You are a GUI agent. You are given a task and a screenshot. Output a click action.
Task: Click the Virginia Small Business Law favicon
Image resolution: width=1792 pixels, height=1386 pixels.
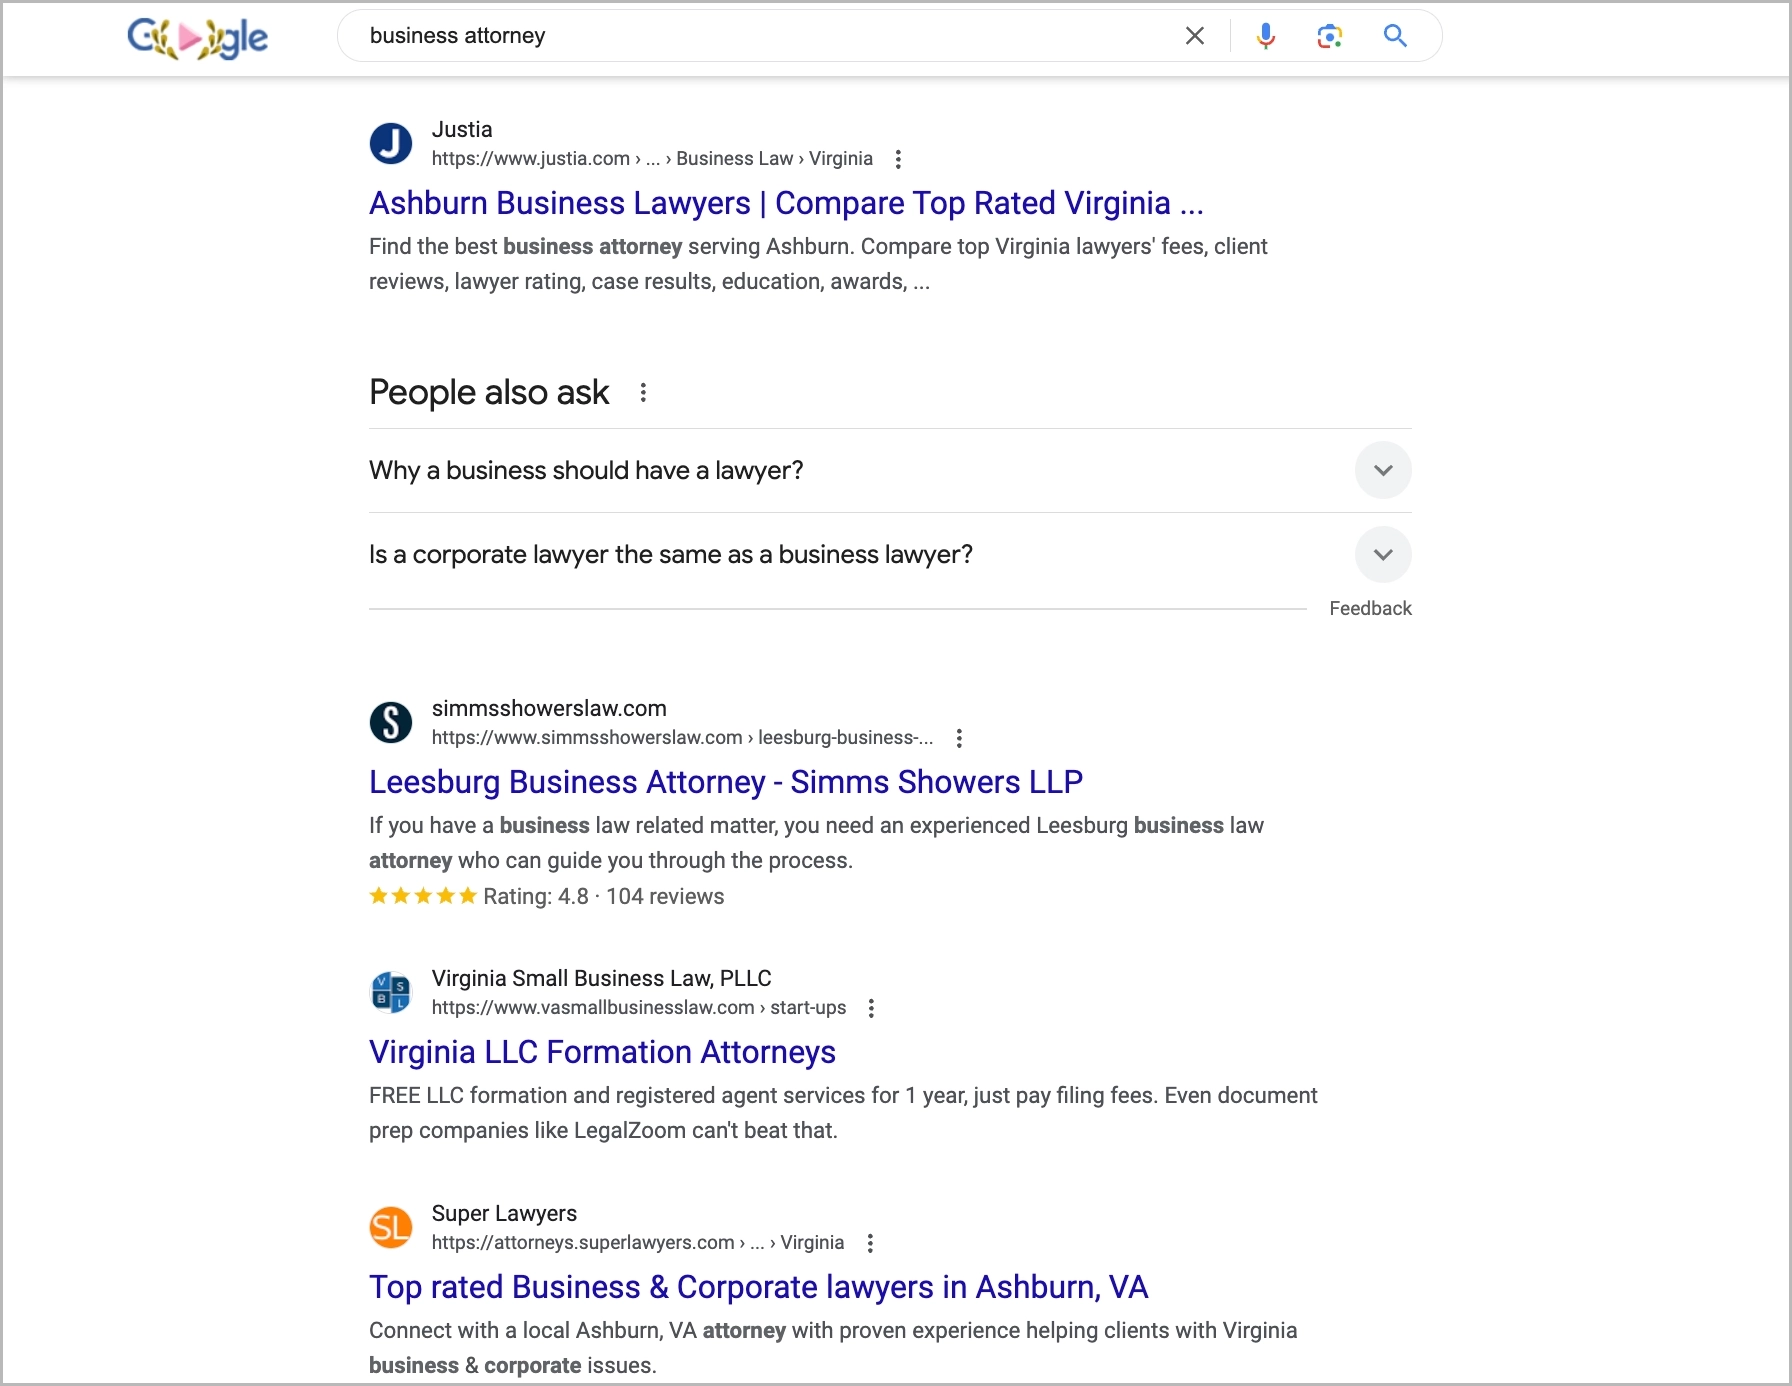391,993
